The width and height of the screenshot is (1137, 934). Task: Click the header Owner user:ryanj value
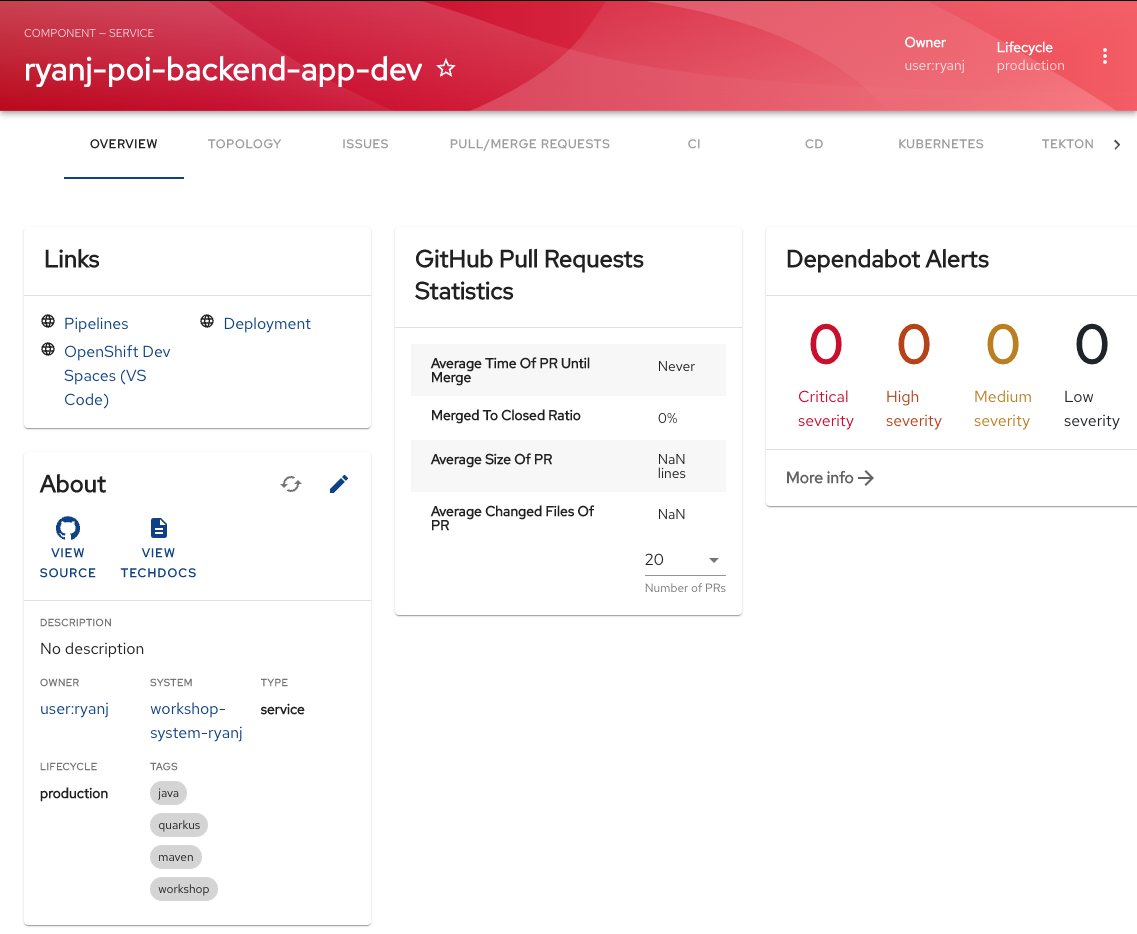point(934,66)
